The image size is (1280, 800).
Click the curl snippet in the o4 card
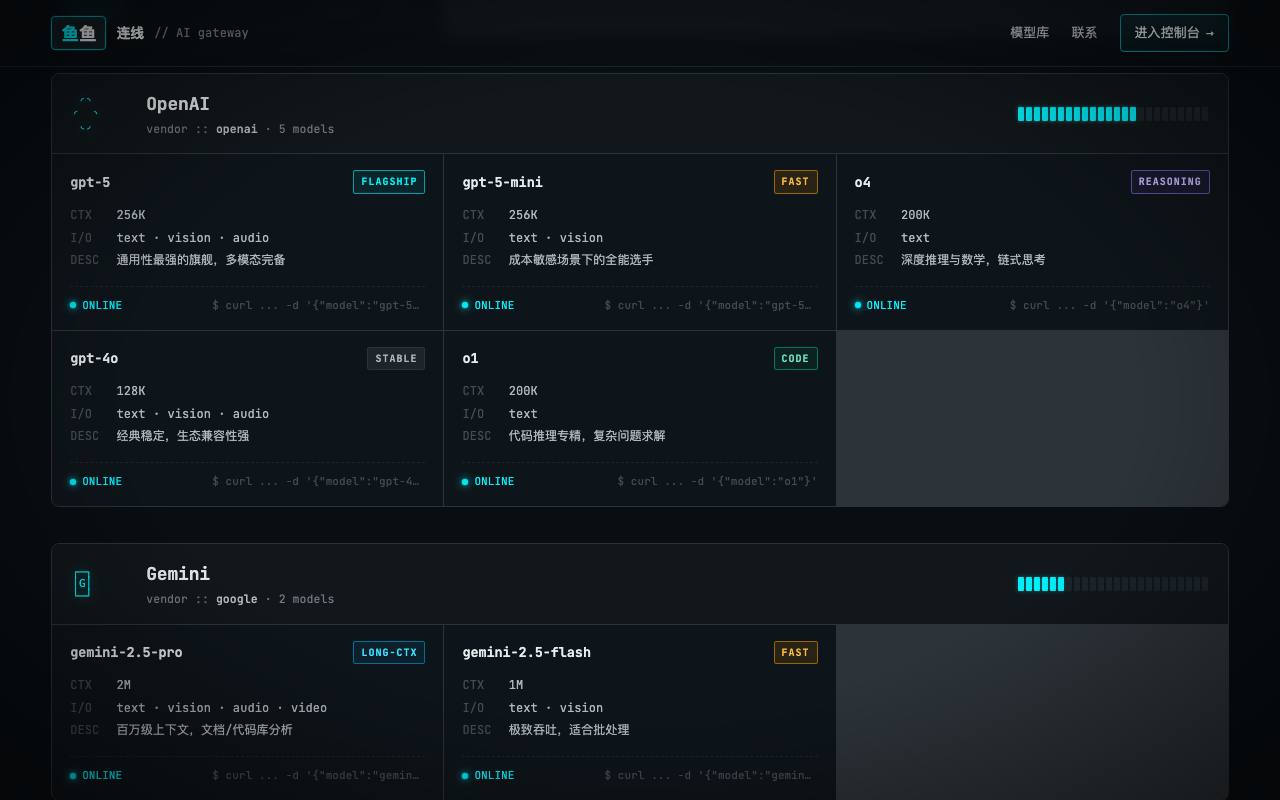(1109, 305)
